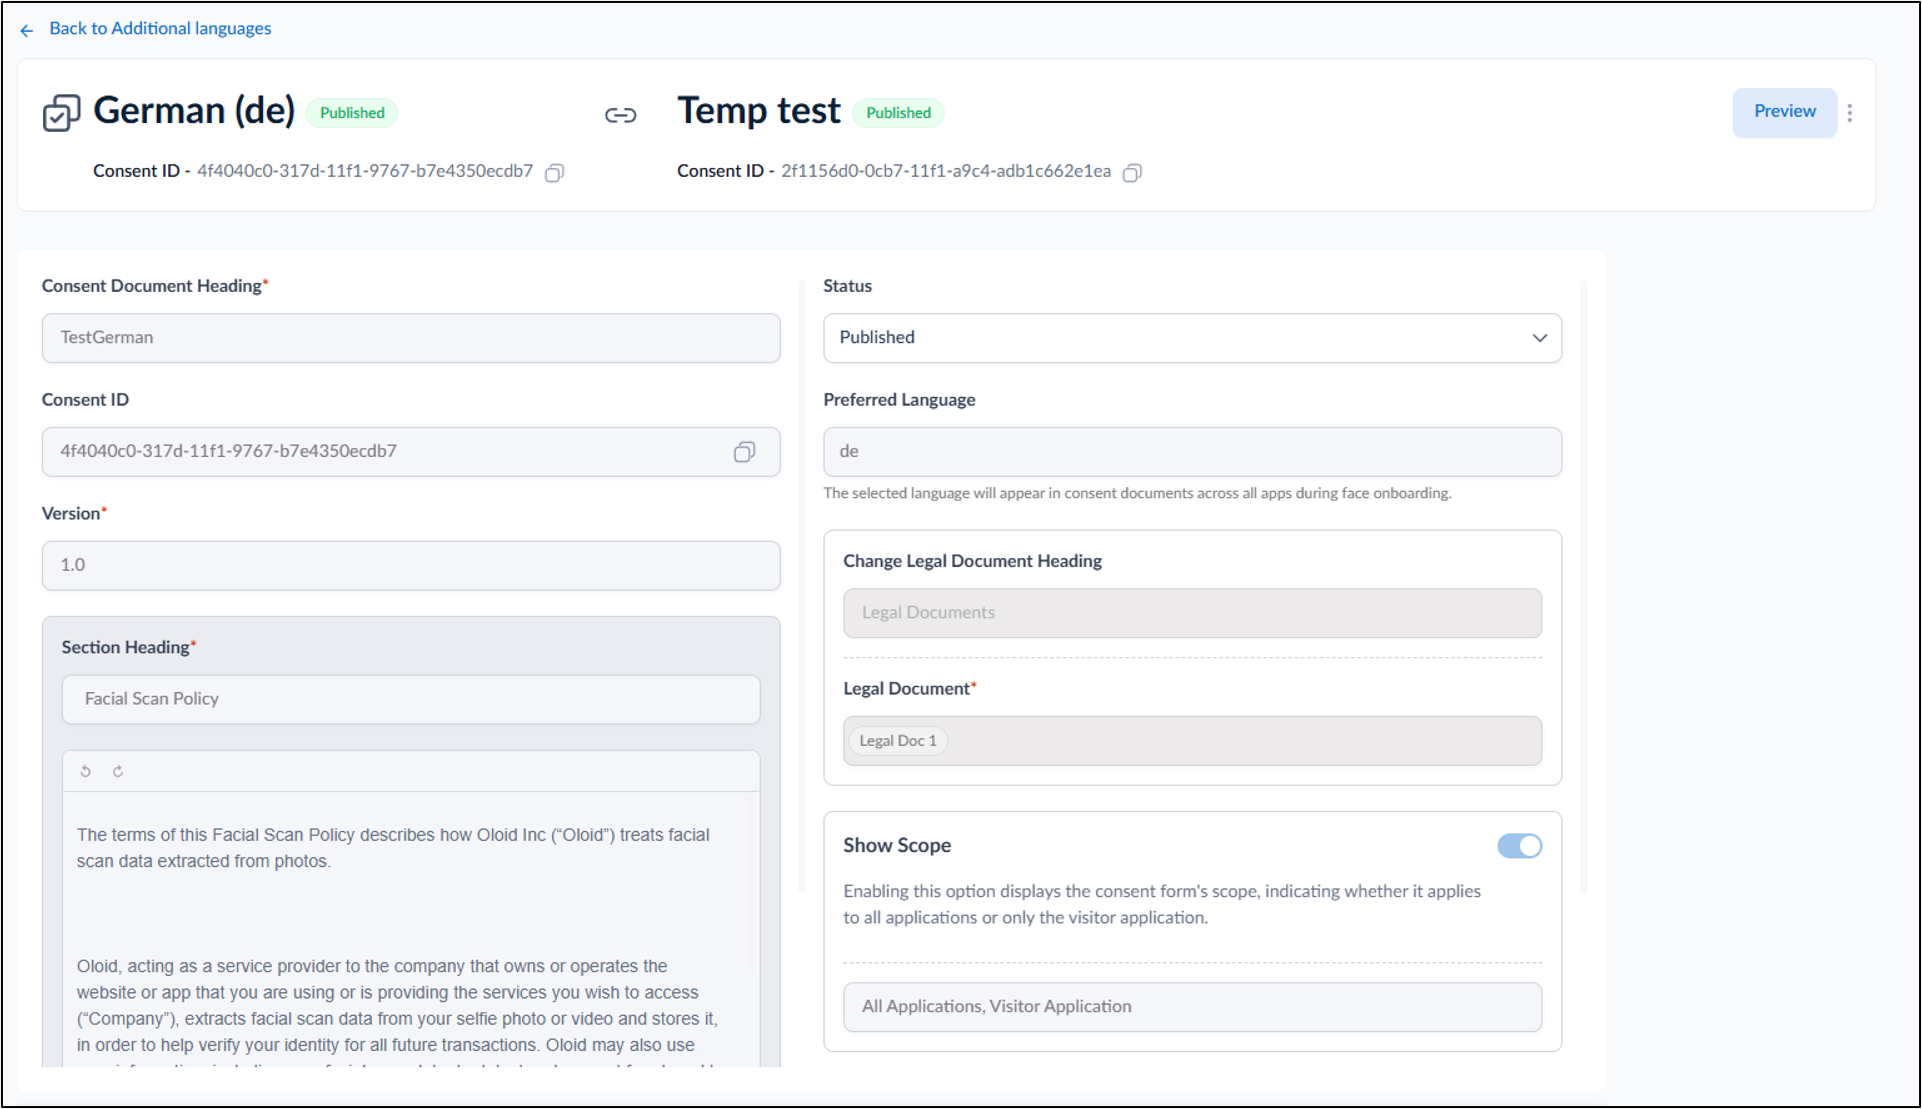
Task: Select the Legal Doc 1 chip
Action: [x=898, y=741]
